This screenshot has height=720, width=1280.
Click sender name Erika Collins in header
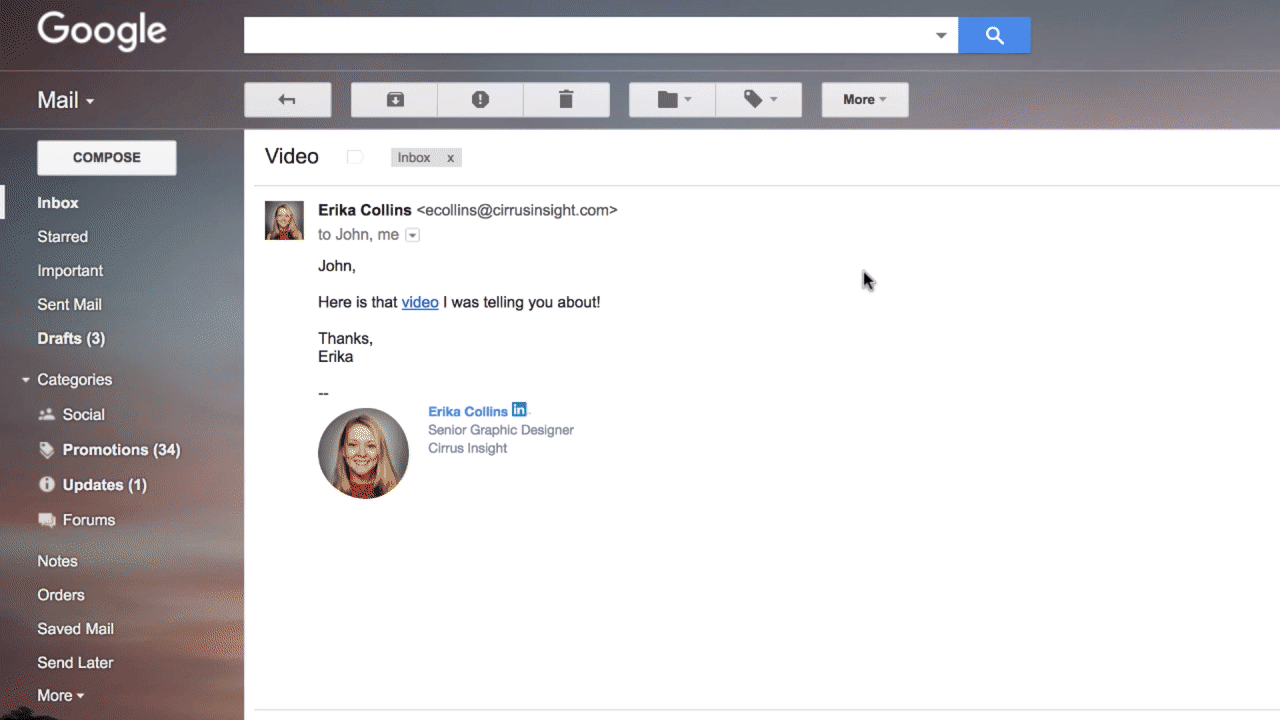(365, 210)
